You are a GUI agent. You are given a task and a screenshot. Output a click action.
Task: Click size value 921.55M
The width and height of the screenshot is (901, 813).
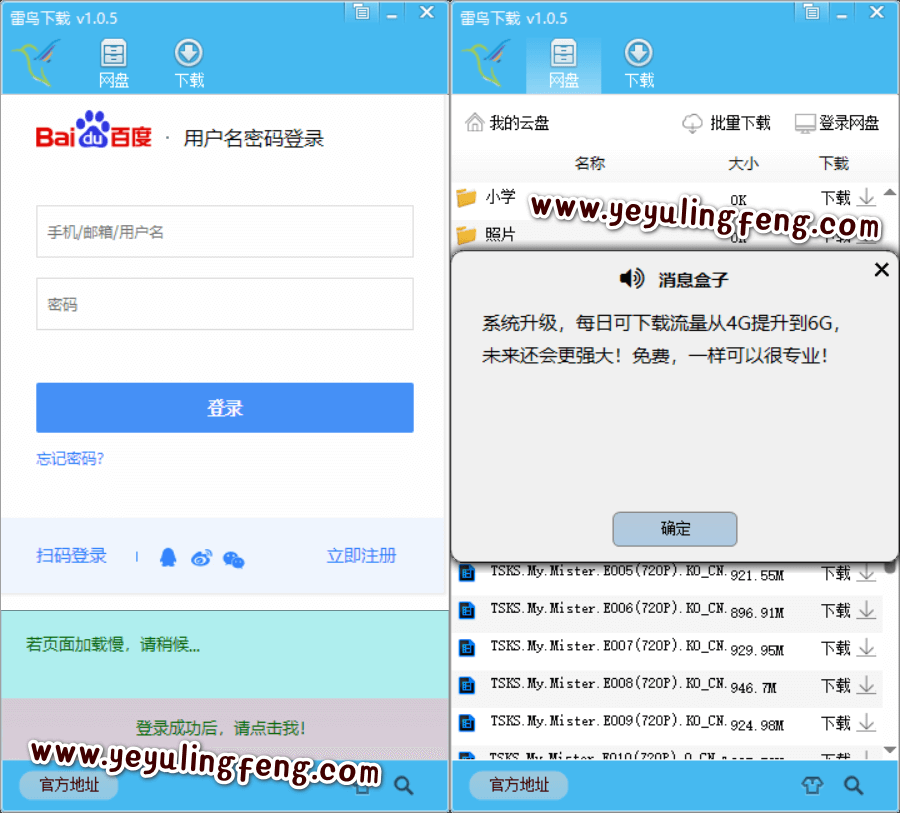pos(757,575)
